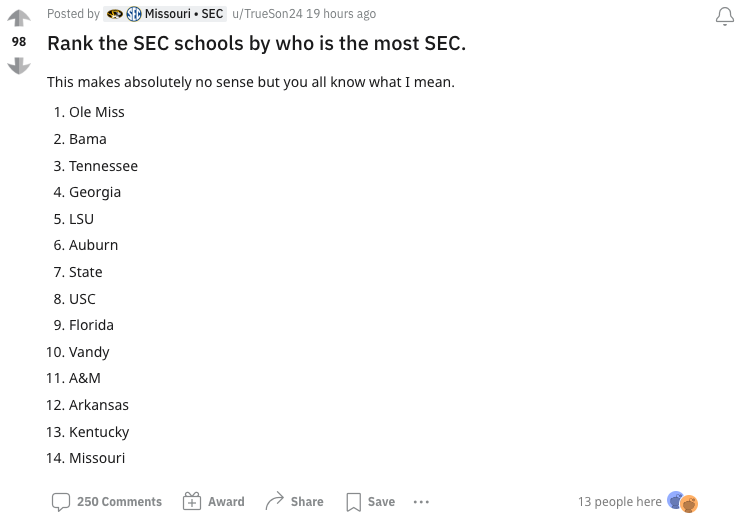Click the 19 hours ago timestamp

point(341,14)
